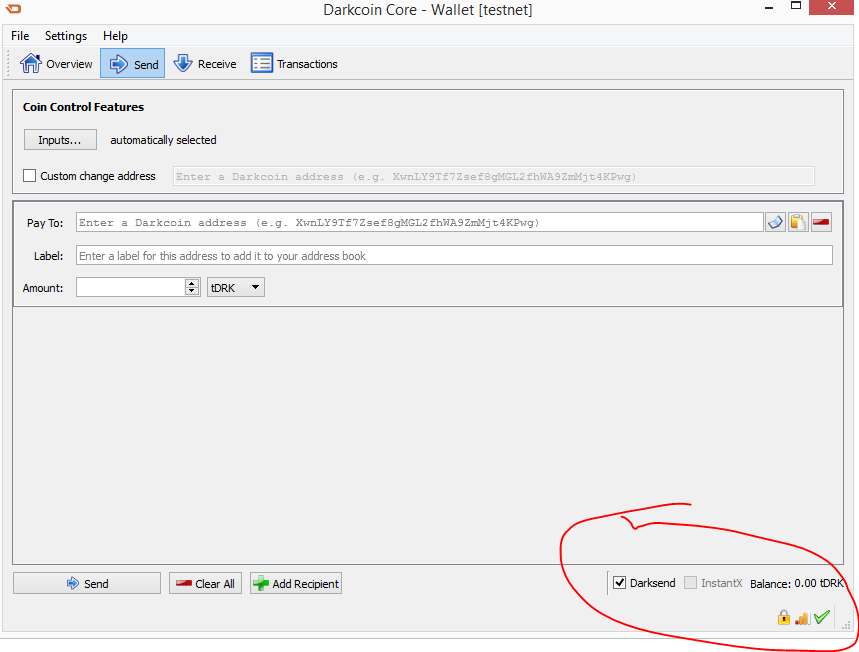Screen dimensions: 859x652
Task: Switch to the Send tab
Action: [x=133, y=64]
